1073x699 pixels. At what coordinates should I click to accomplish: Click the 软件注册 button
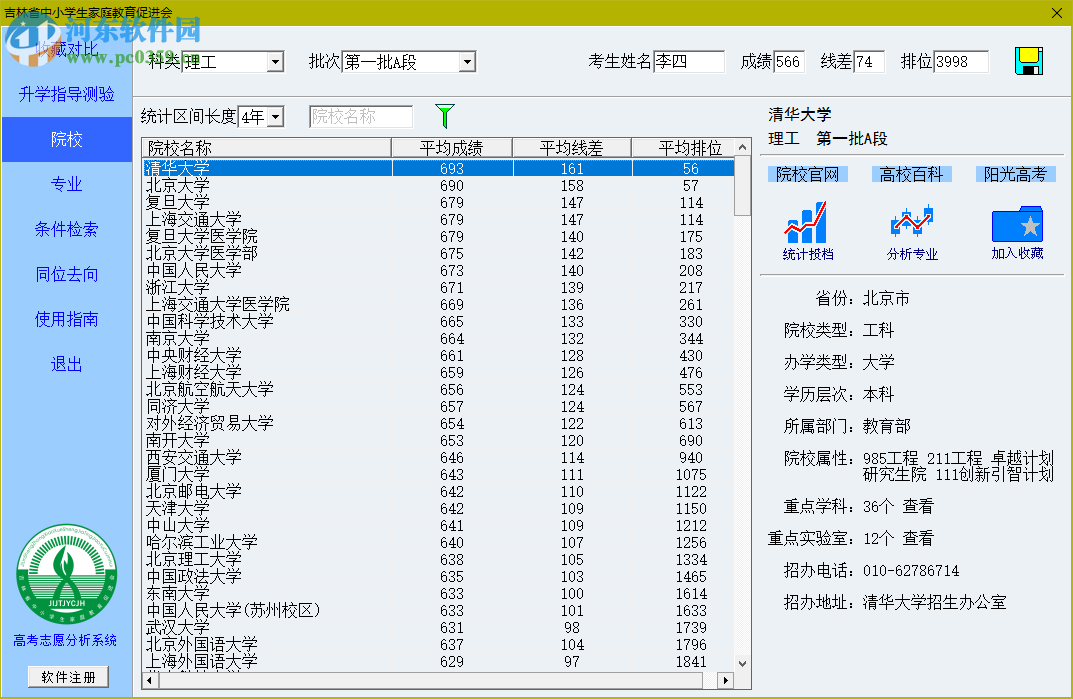pos(68,677)
